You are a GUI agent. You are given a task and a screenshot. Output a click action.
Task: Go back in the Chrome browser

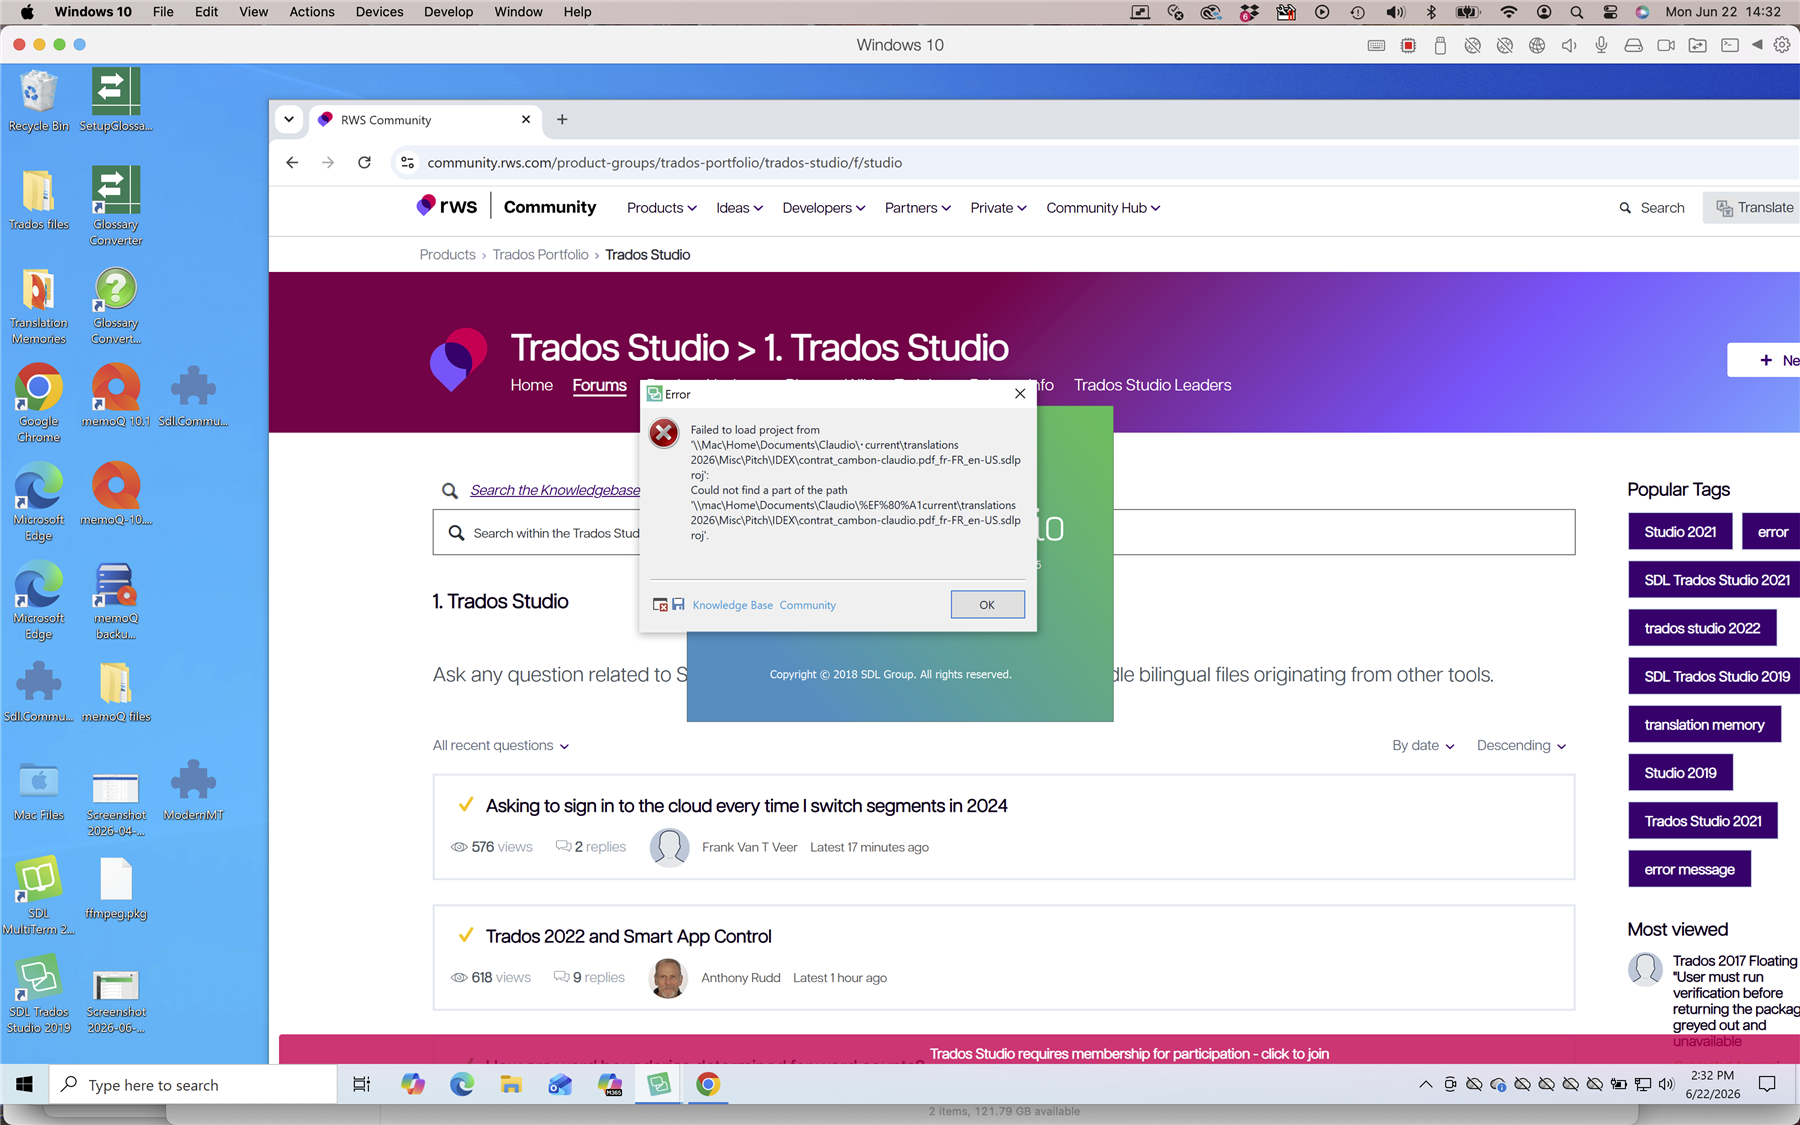tap(292, 162)
